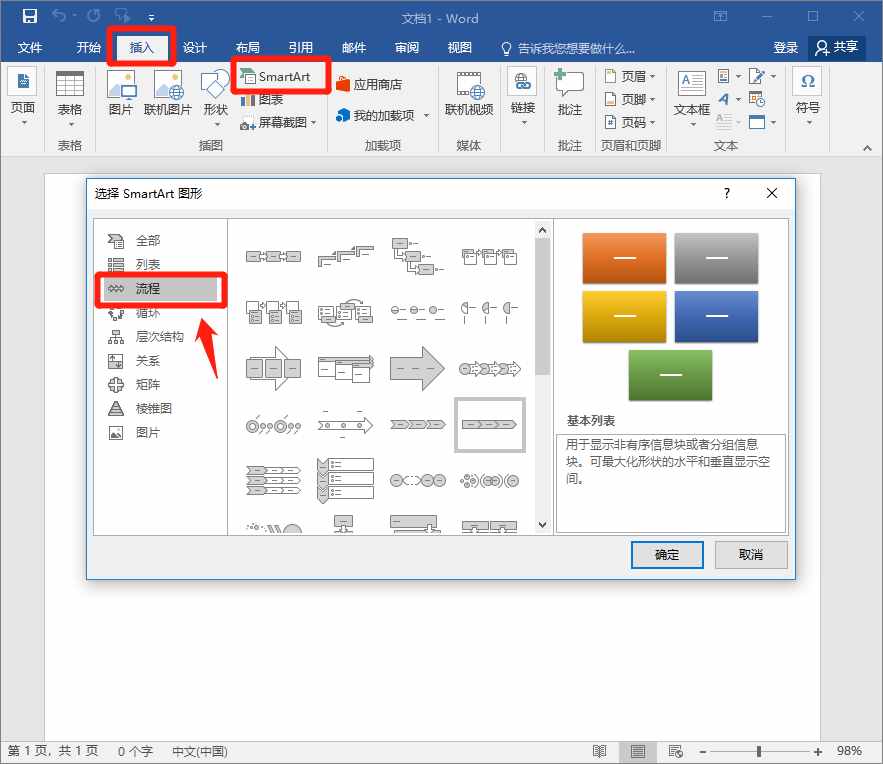Click the dialog help question mark
The image size is (883, 764).
727,194
